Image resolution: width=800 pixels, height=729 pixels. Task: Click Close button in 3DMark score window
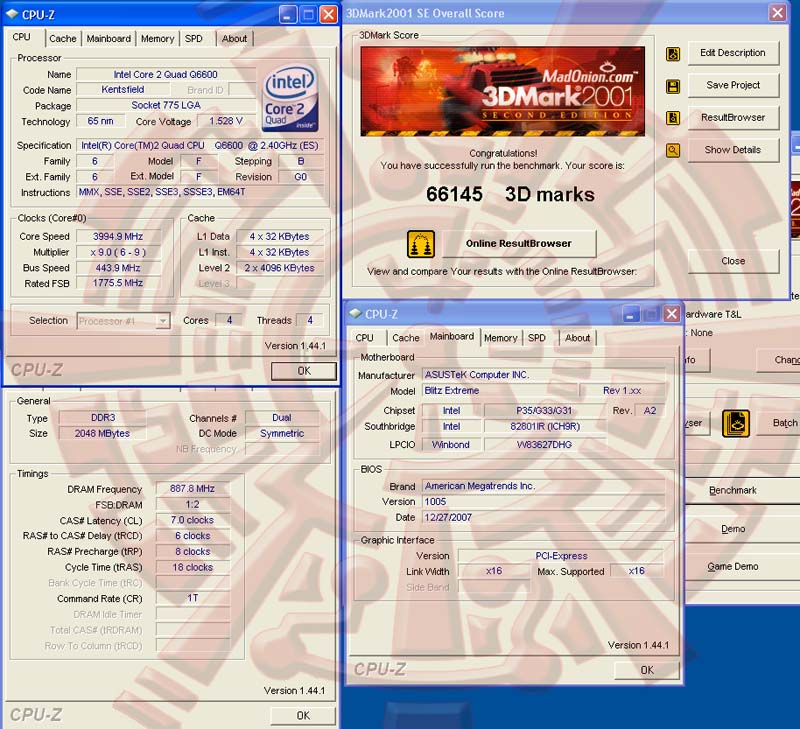coord(733,261)
